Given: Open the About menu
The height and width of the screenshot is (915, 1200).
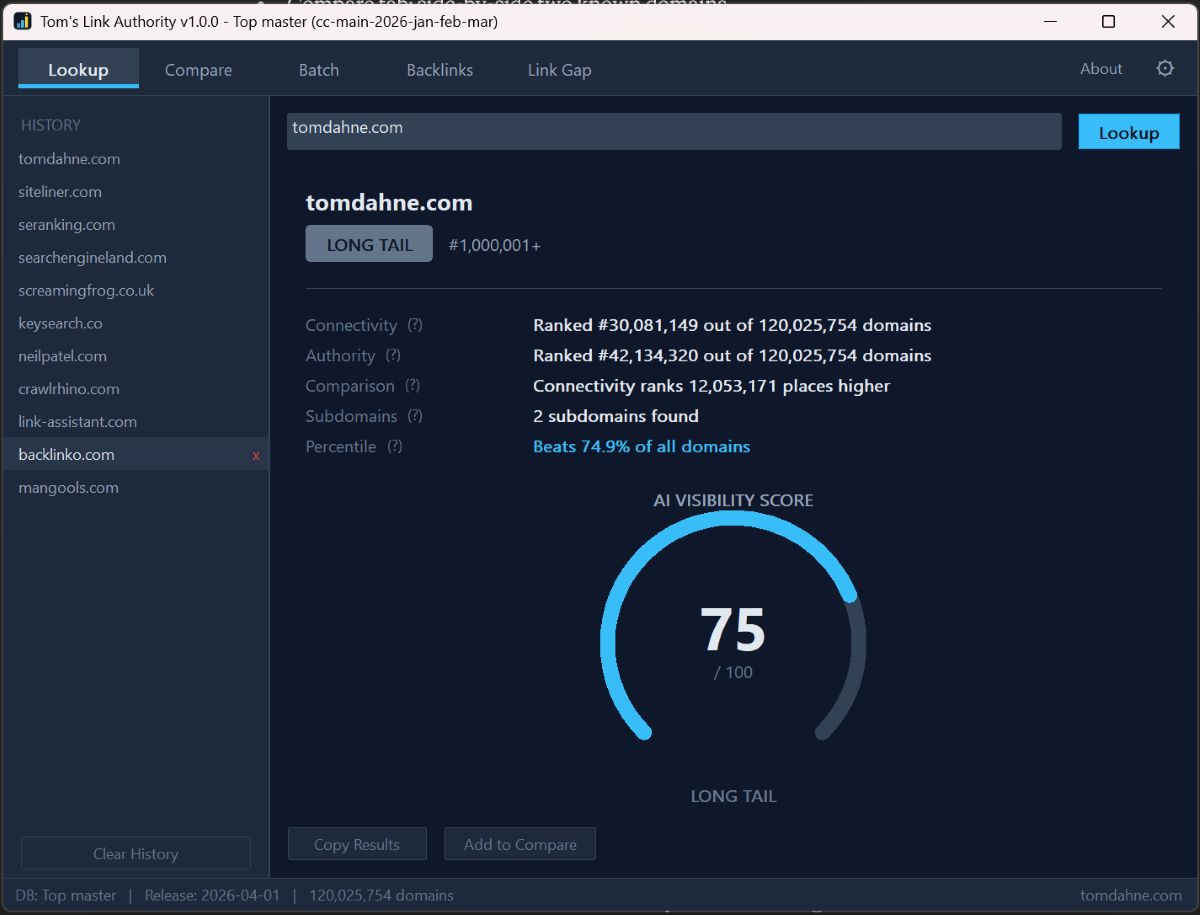Looking at the screenshot, I should pos(1100,69).
